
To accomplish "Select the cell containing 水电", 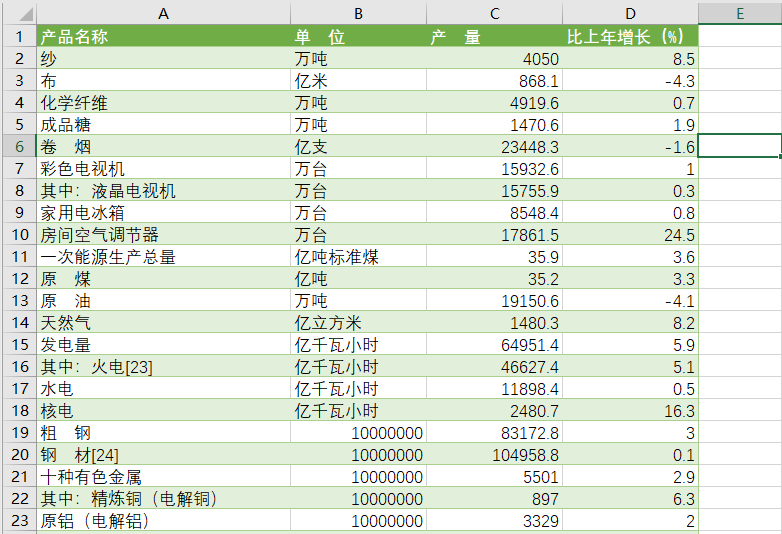I will point(164,388).
